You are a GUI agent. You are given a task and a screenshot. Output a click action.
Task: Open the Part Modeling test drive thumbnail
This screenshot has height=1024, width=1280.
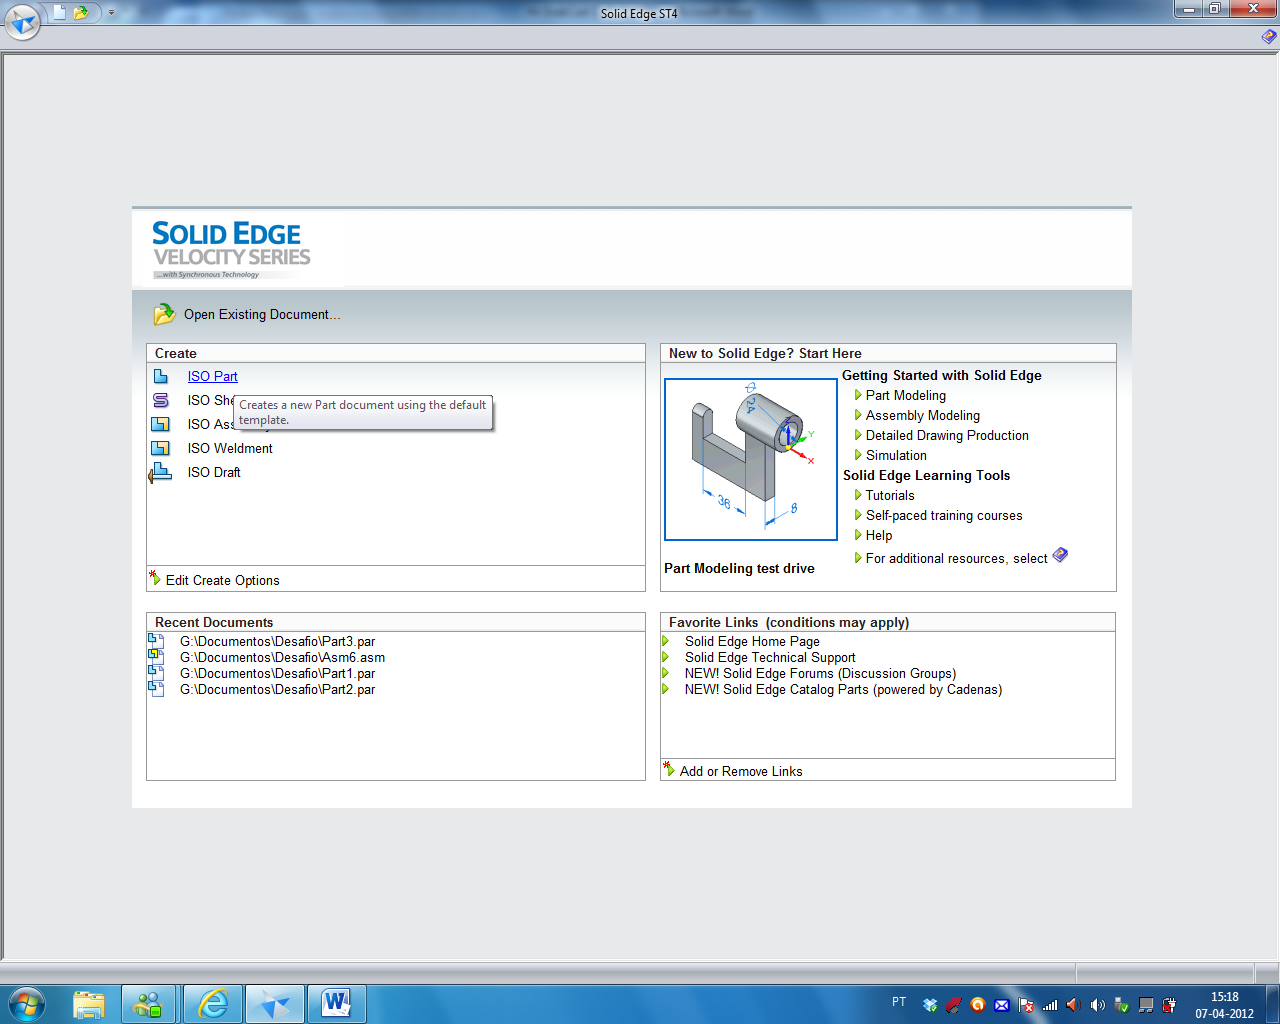751,459
